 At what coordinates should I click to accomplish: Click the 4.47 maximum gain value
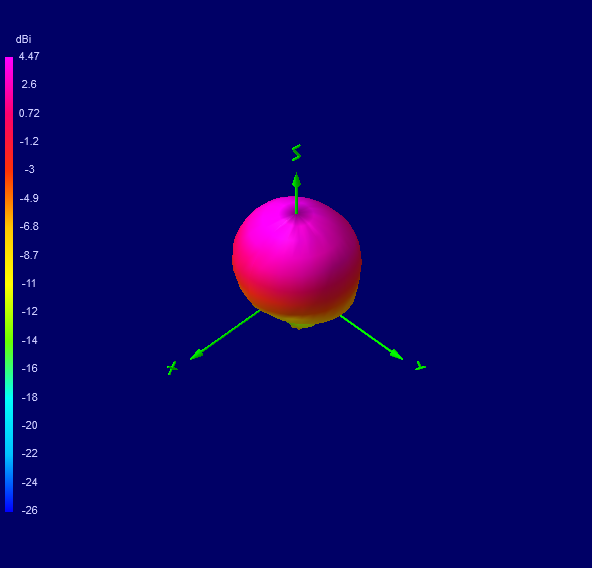(29, 56)
